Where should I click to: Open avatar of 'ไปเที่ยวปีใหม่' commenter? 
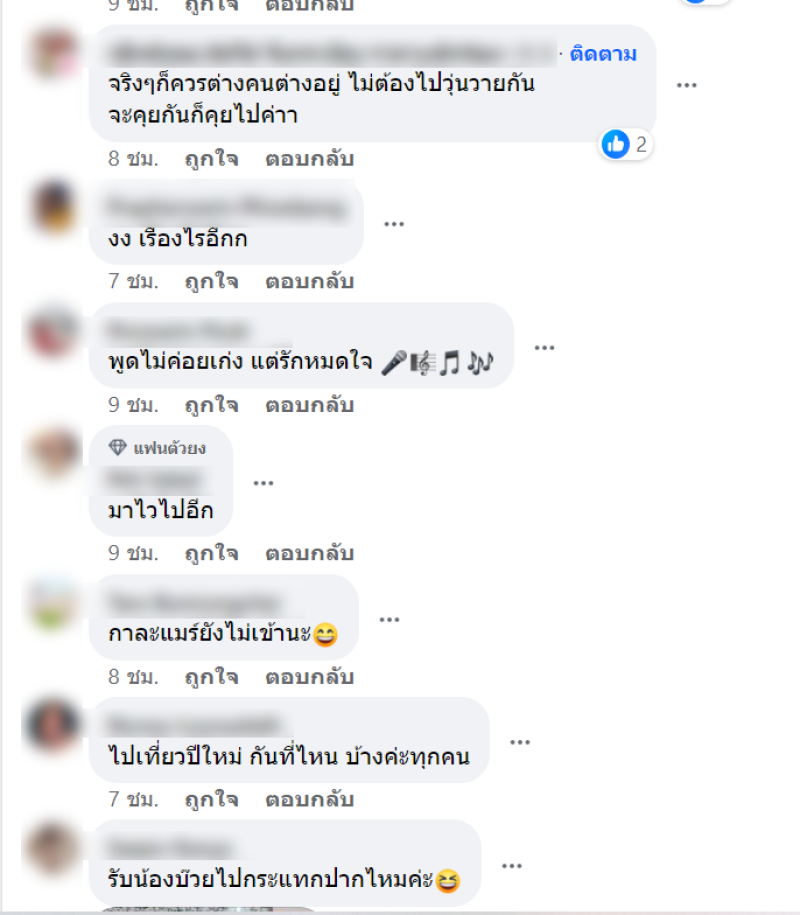[x=53, y=724]
